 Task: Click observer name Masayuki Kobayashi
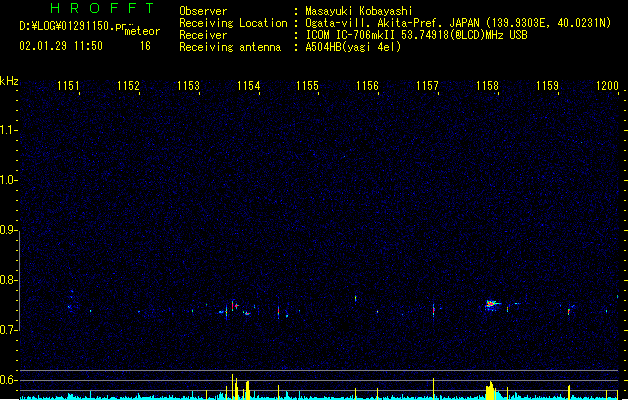point(359,11)
